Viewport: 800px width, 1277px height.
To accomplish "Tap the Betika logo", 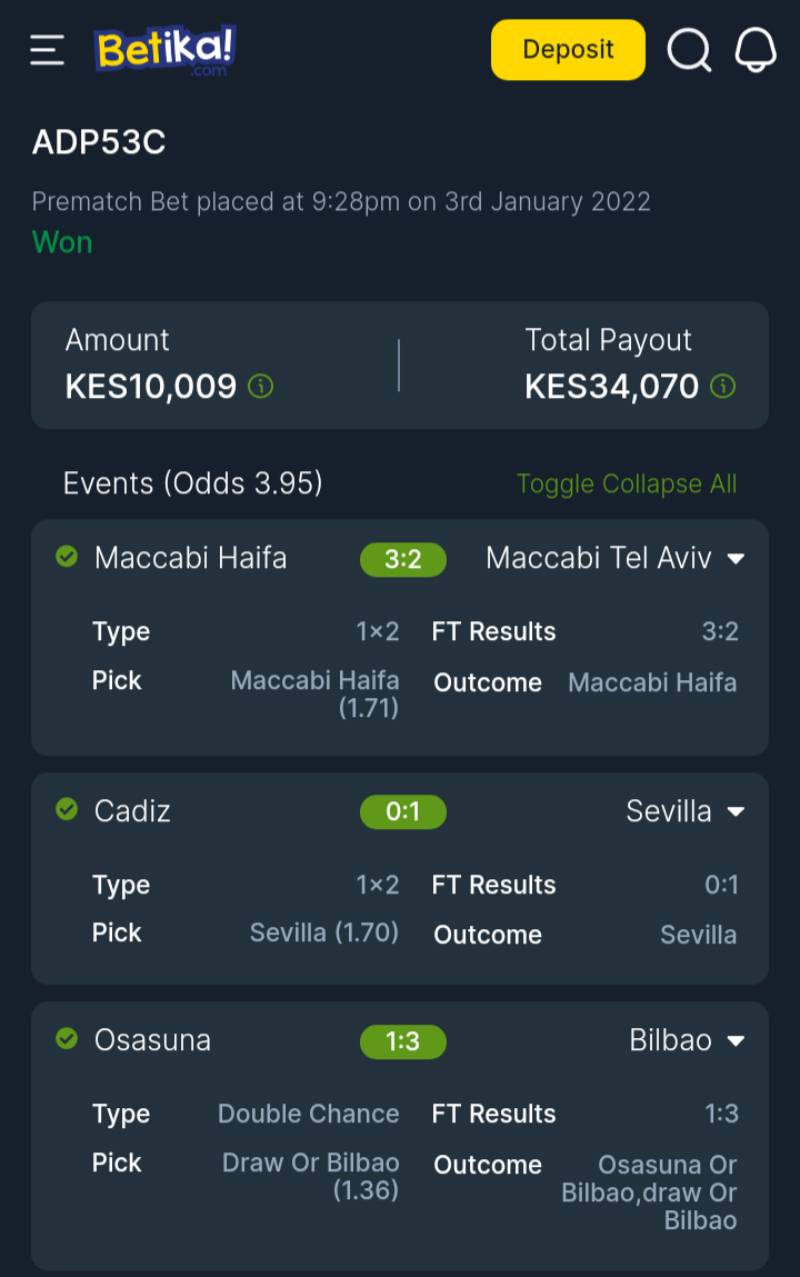I will point(165,50).
